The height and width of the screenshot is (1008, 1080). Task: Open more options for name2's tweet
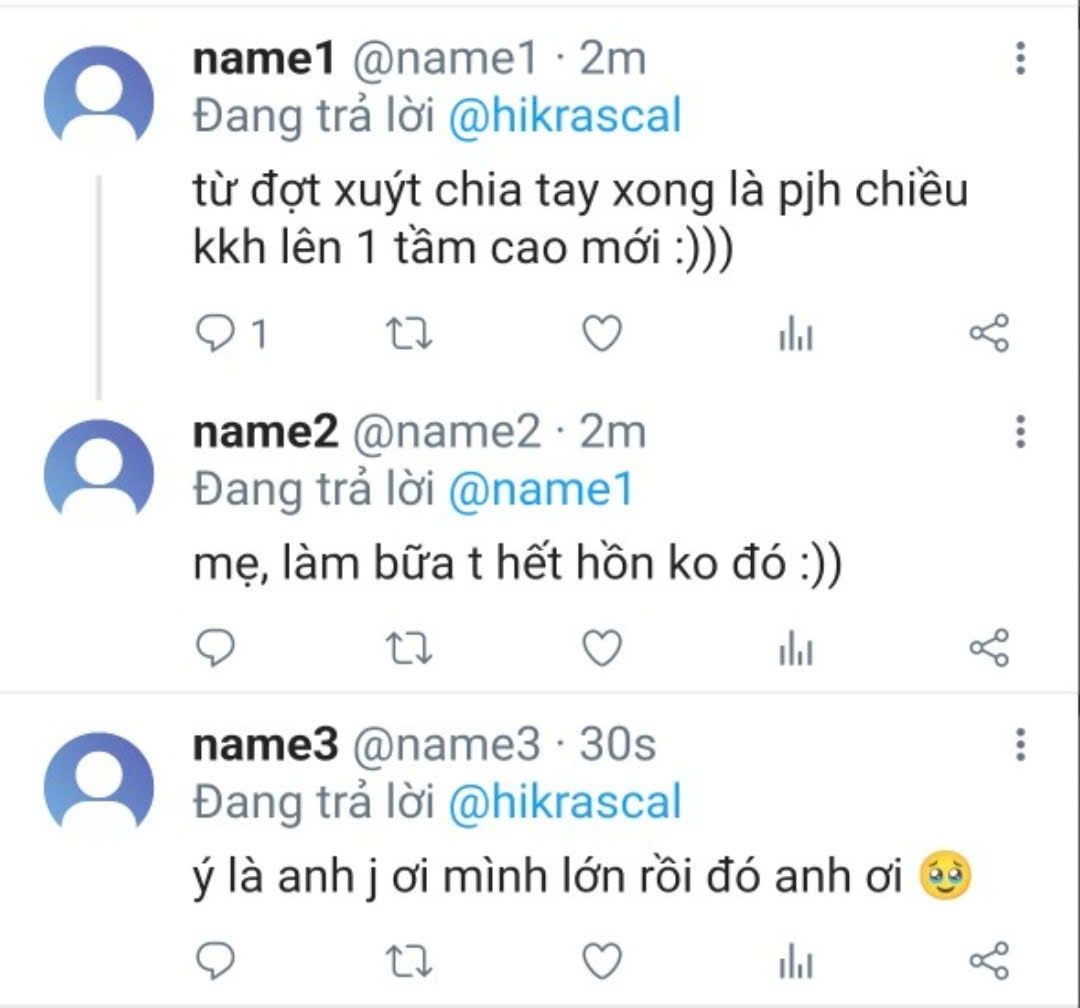[1021, 432]
